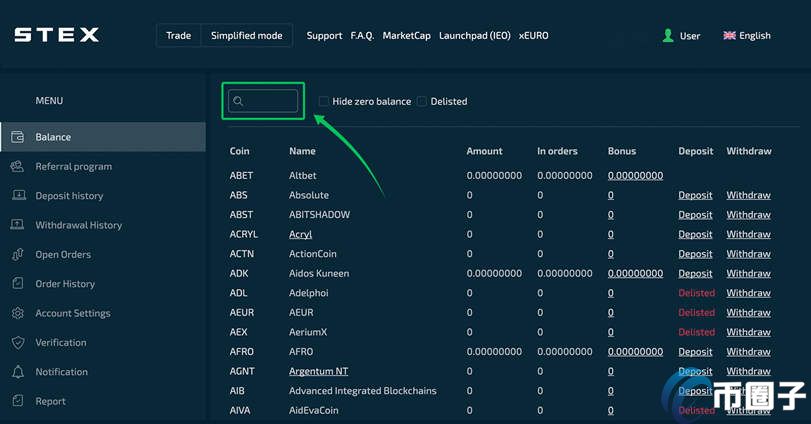Click the Altbet coin name
The image size is (811, 424).
pyautogui.click(x=303, y=175)
